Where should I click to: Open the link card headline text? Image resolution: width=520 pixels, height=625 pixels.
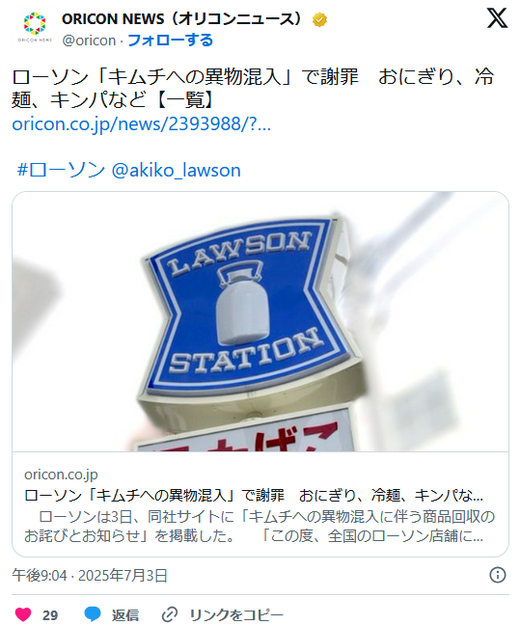tap(253, 495)
